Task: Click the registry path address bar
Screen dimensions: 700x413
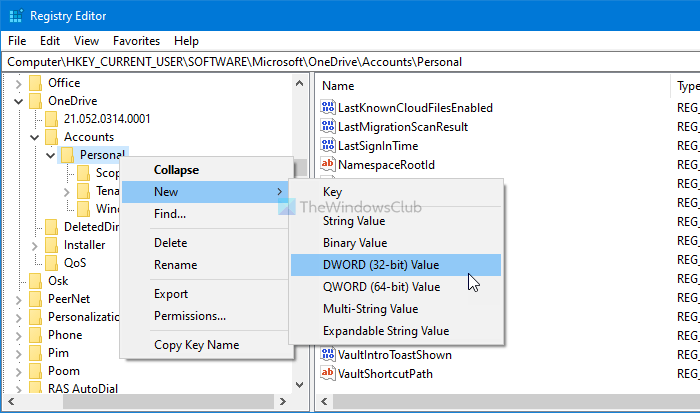Action: point(351,62)
